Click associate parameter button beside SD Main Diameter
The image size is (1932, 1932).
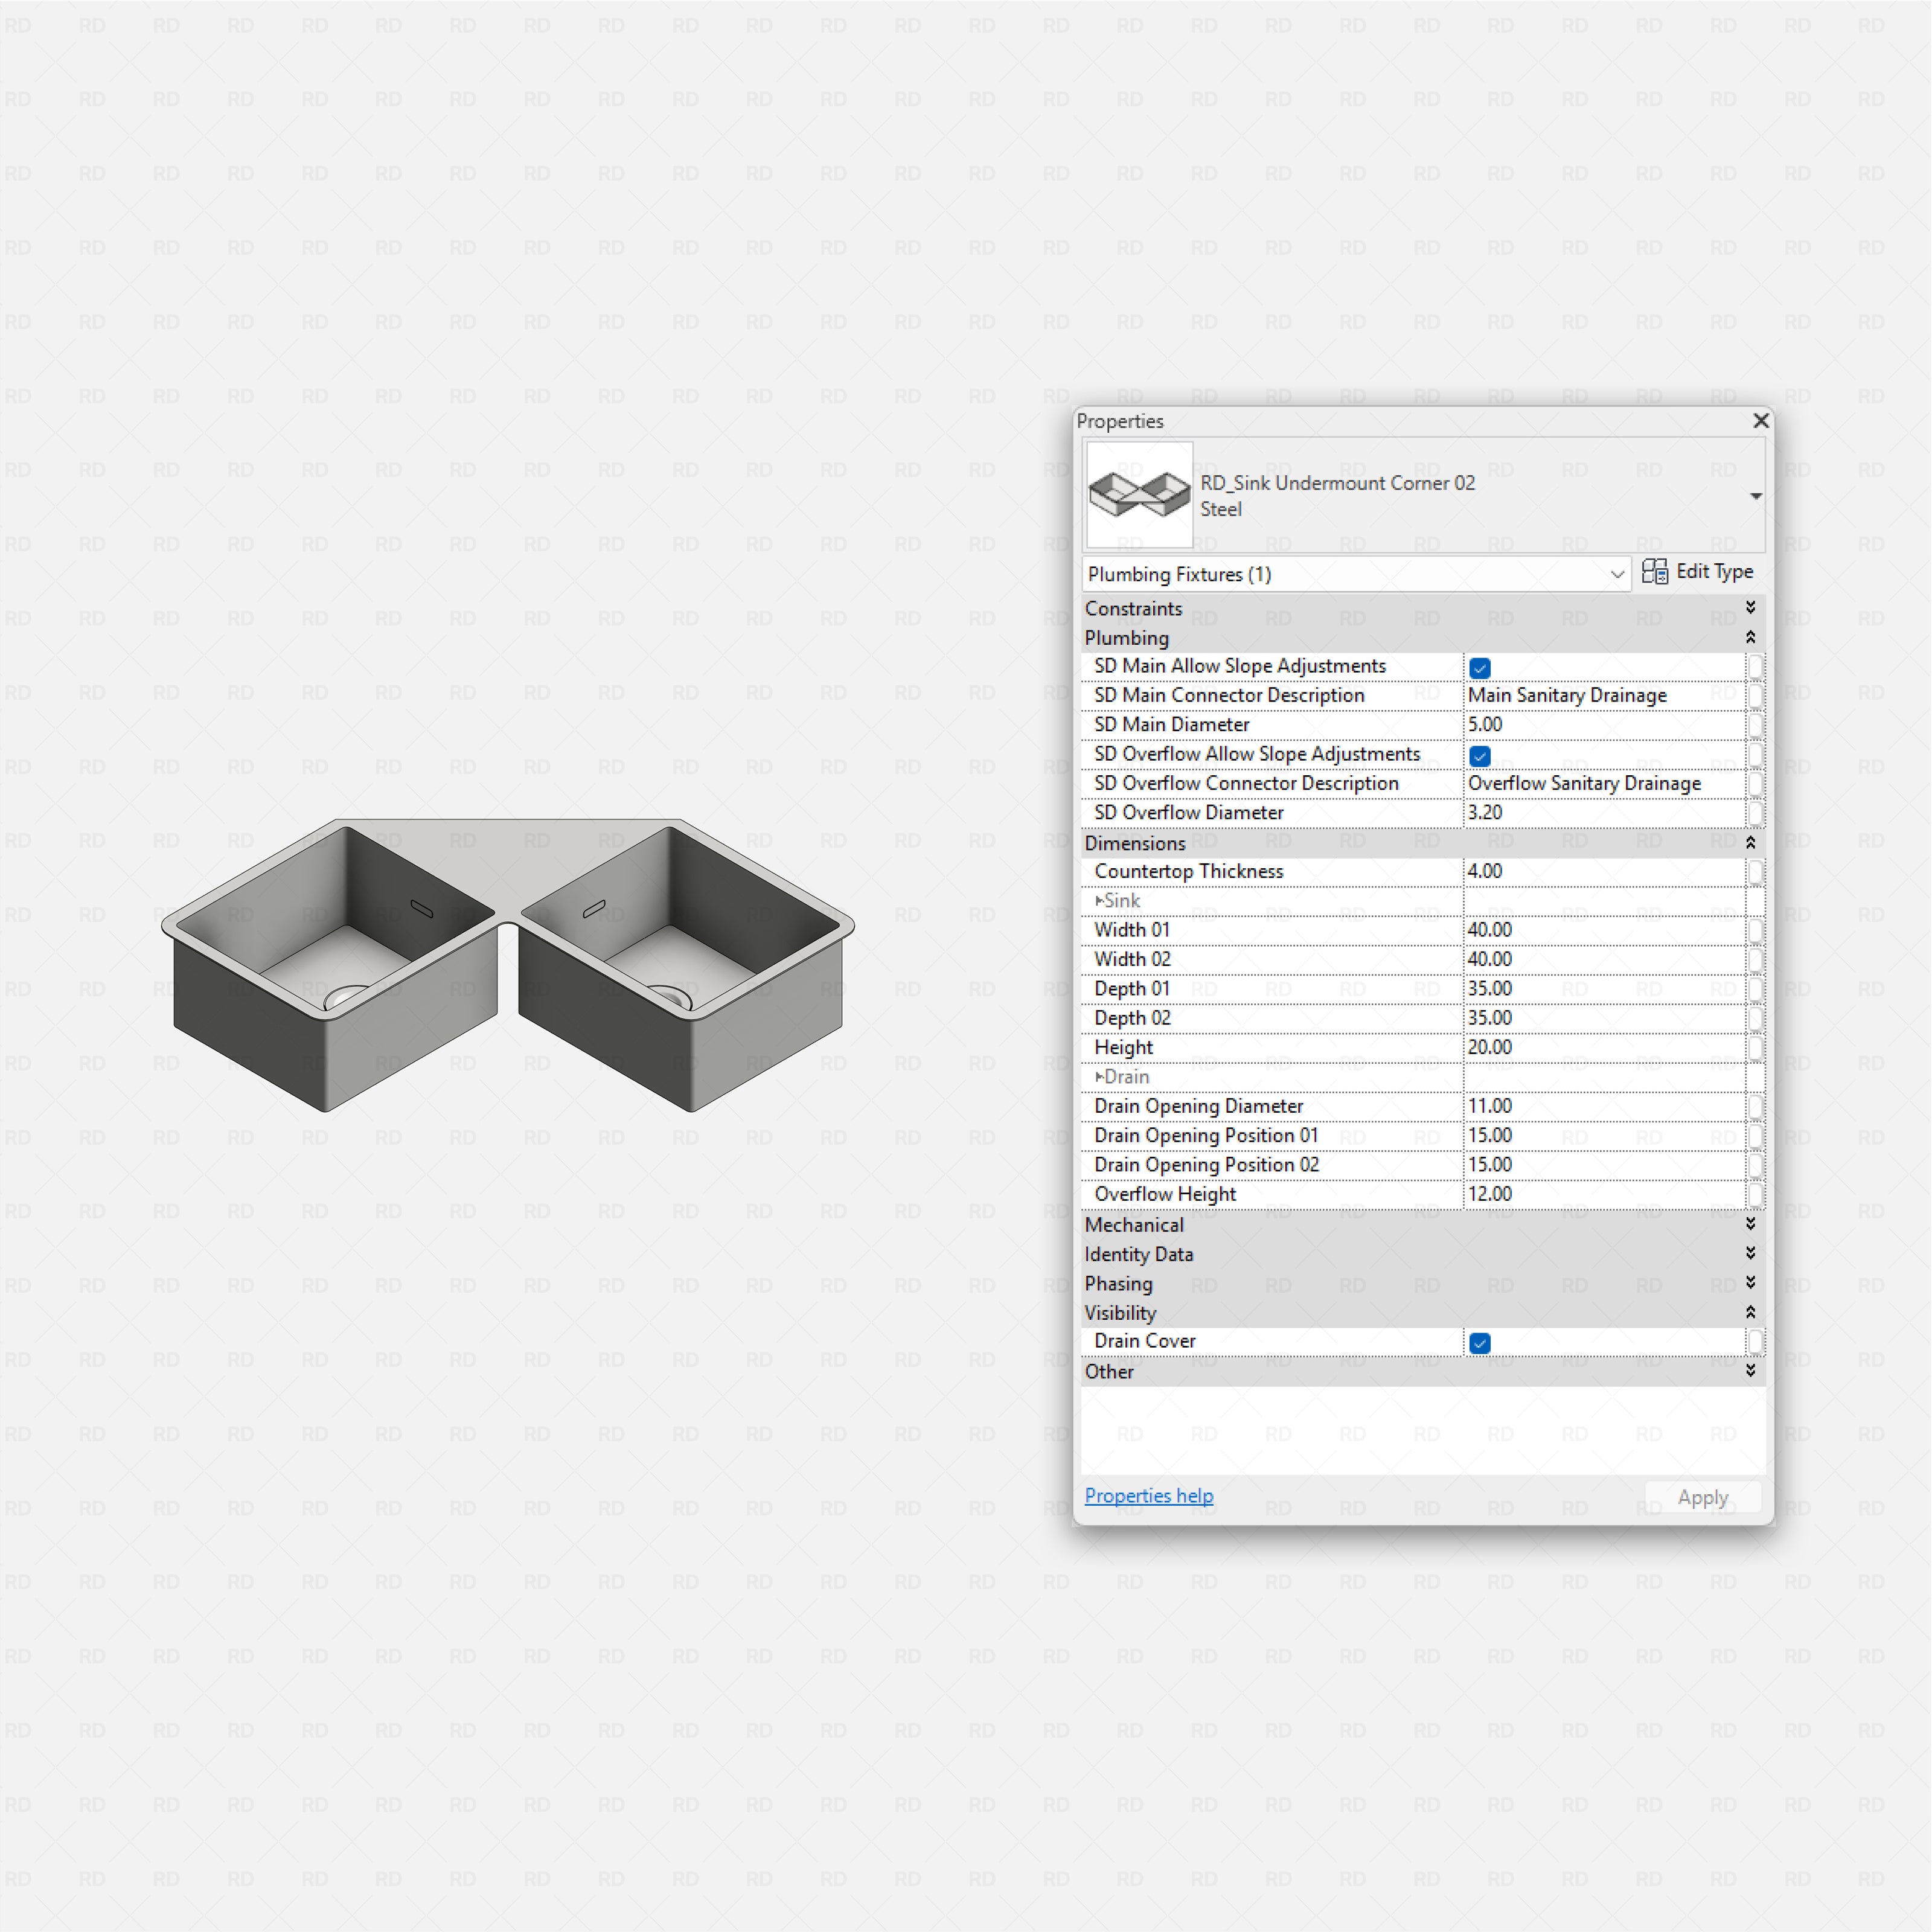tap(1756, 724)
